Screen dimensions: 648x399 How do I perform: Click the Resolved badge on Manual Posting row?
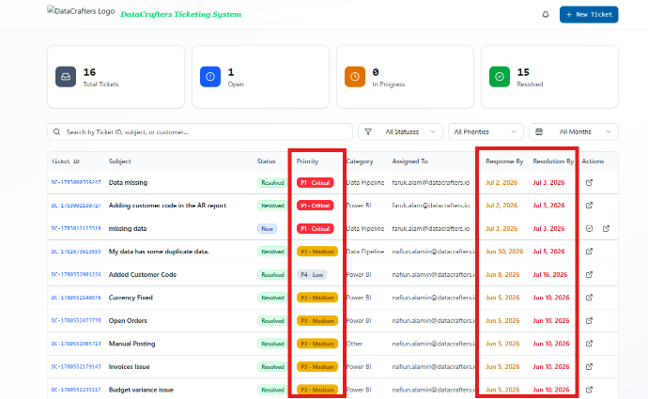click(272, 344)
